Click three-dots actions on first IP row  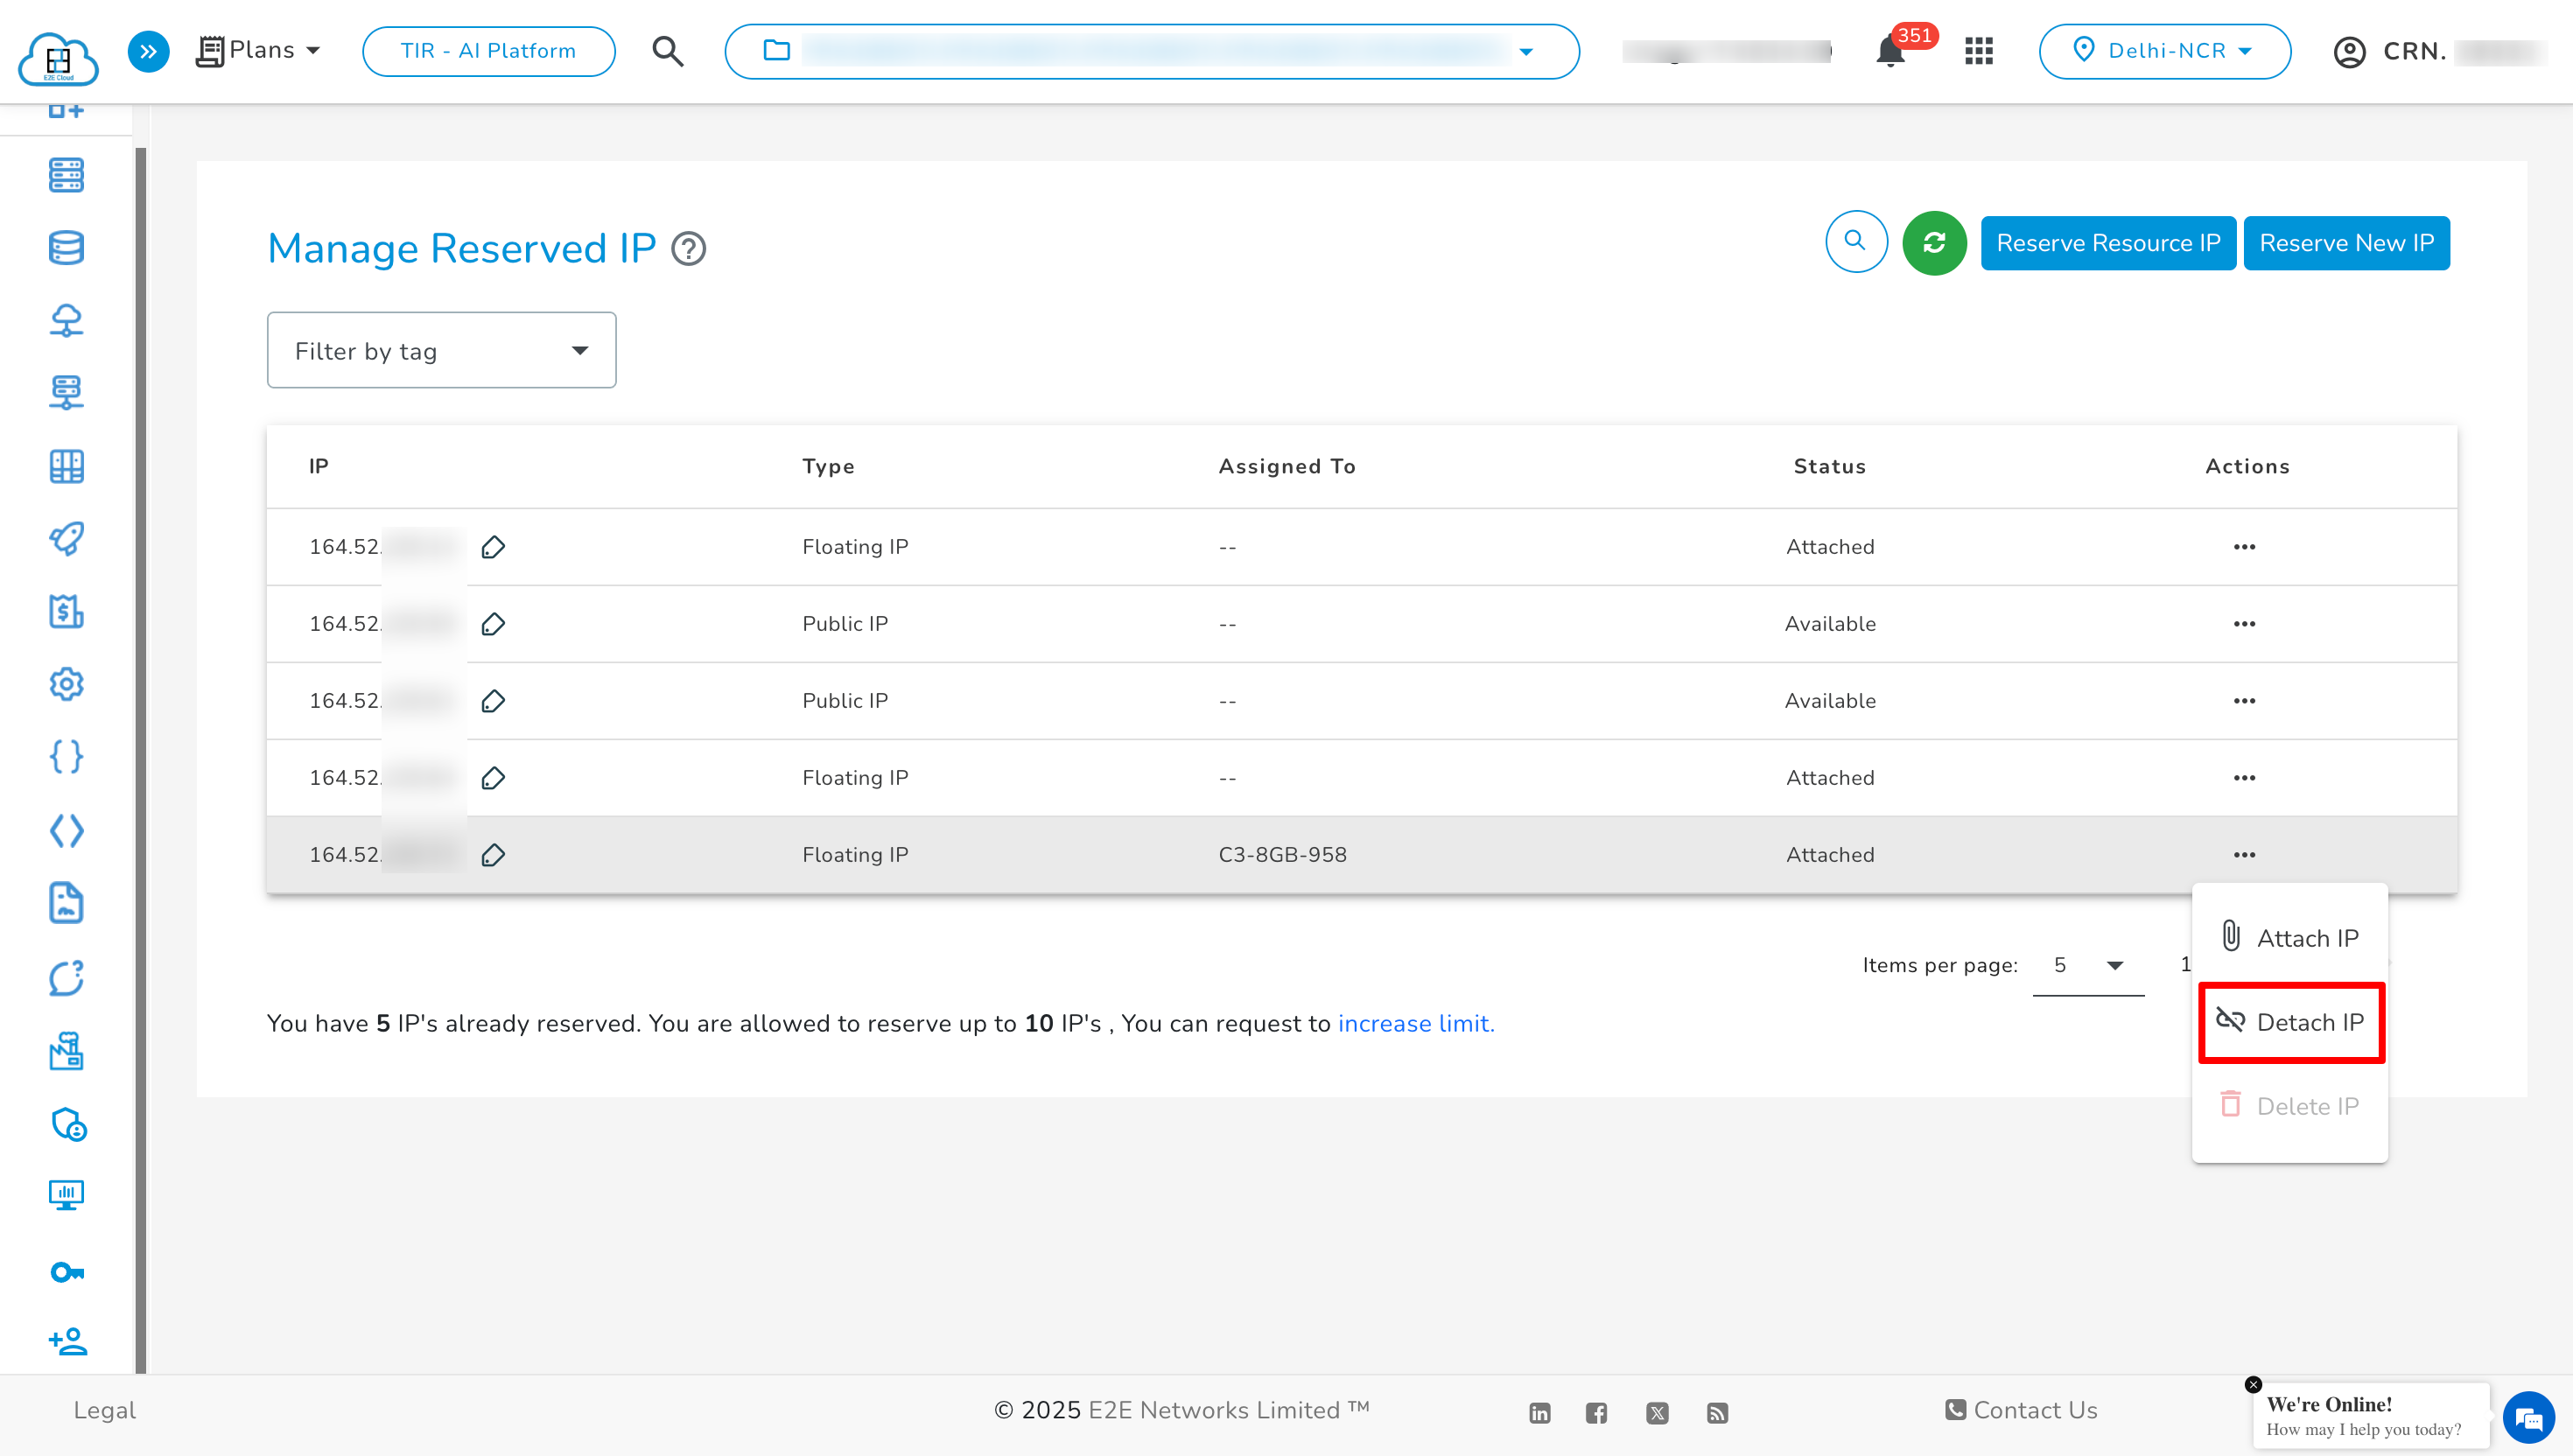pyautogui.click(x=2243, y=547)
